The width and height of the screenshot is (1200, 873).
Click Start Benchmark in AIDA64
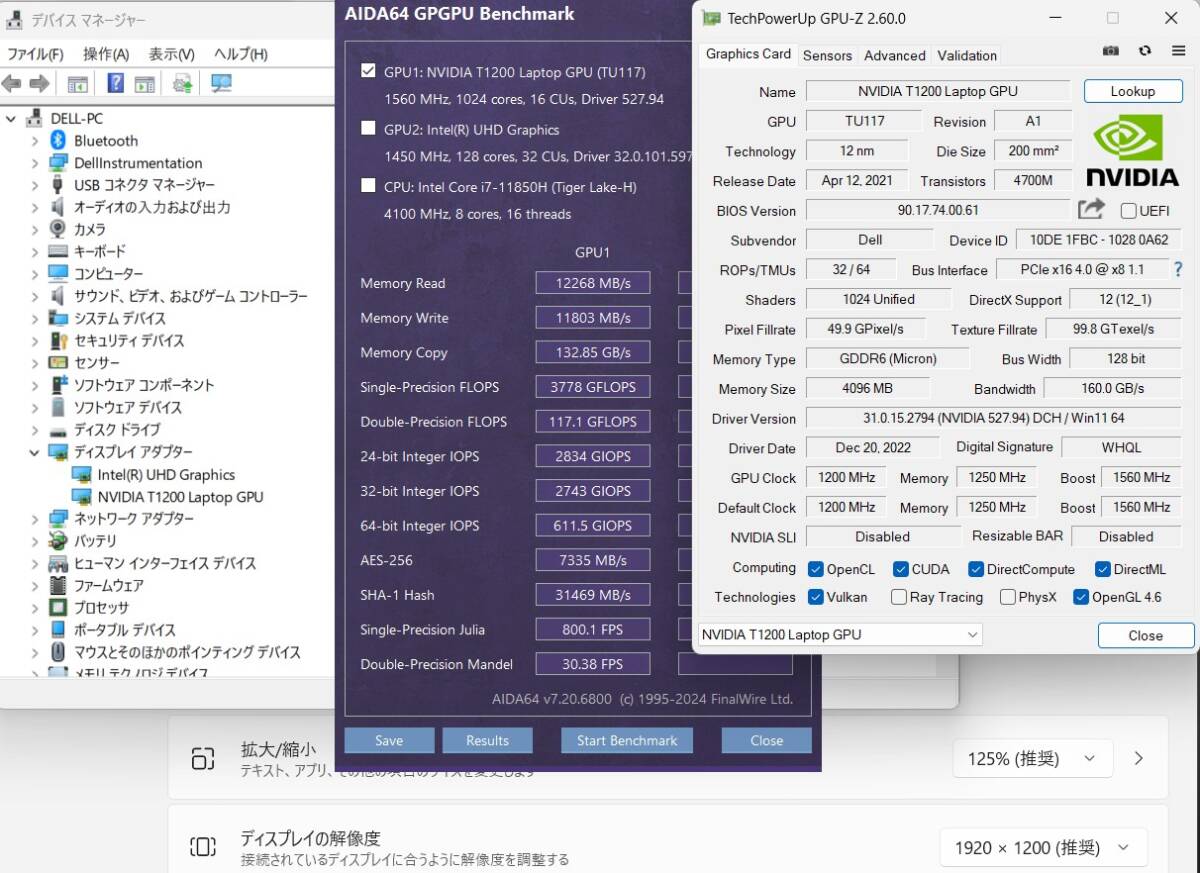[x=627, y=740]
